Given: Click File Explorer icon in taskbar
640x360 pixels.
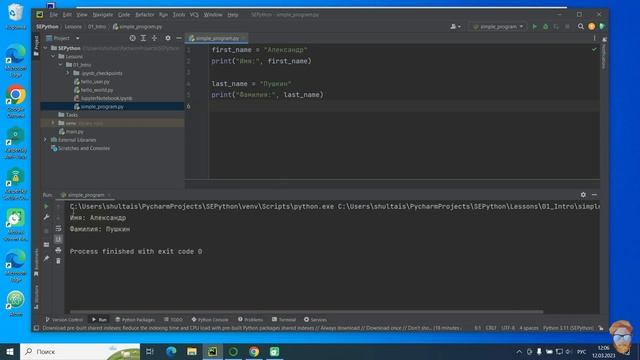Looking at the screenshot, I should [192, 351].
